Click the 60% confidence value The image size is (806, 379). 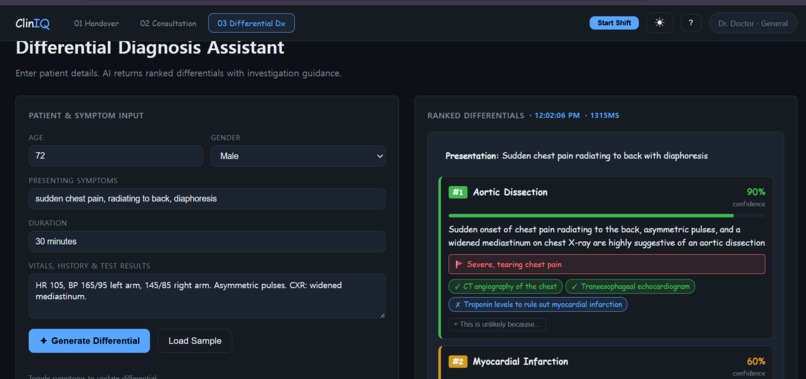[x=756, y=362]
